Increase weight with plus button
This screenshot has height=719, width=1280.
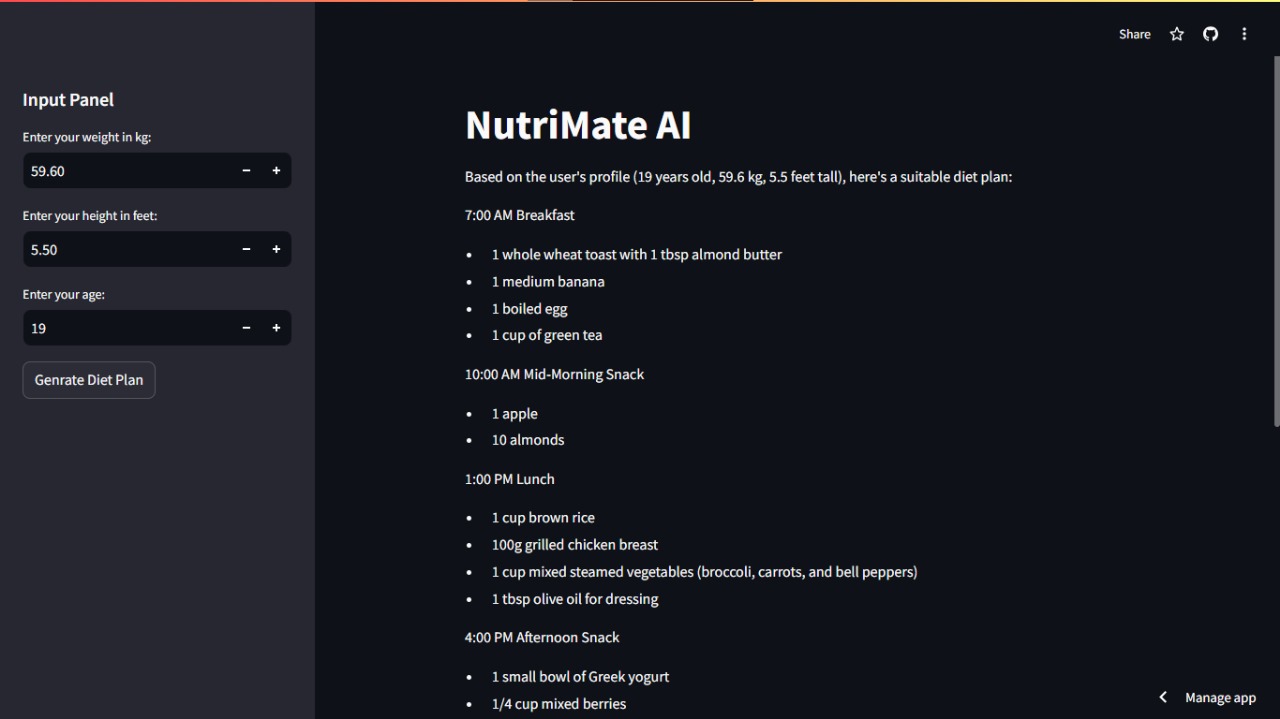(x=276, y=171)
